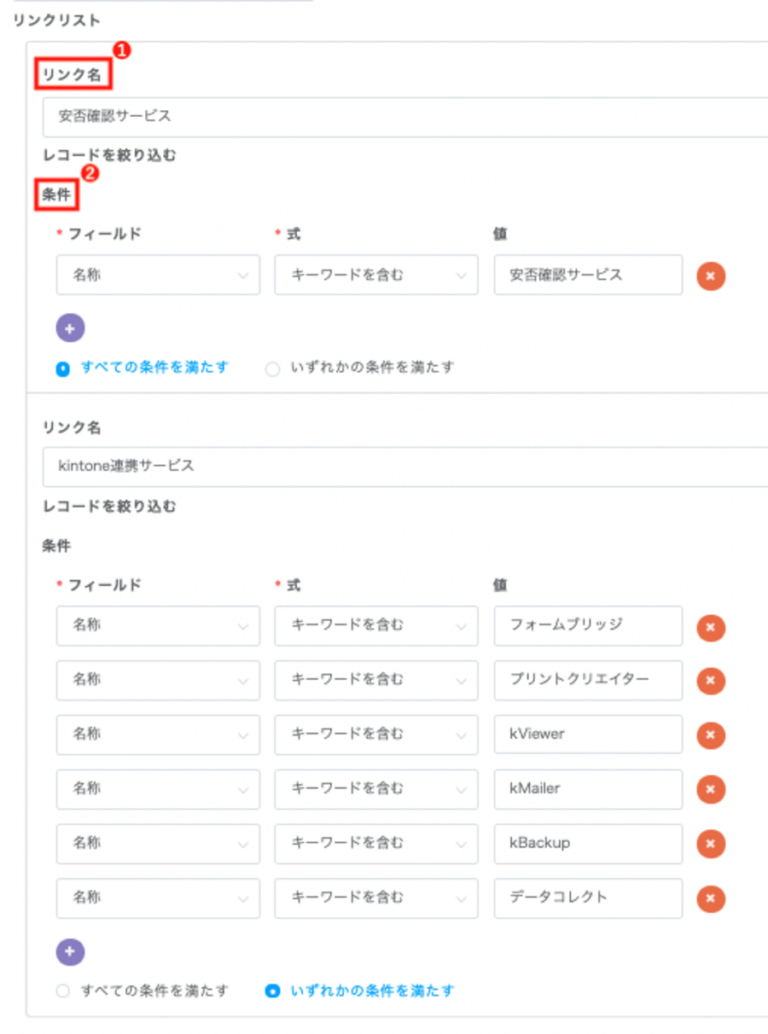The height and width of the screenshot is (1034, 768).
Task: Delete the kBackup condition row
Action: click(x=711, y=844)
